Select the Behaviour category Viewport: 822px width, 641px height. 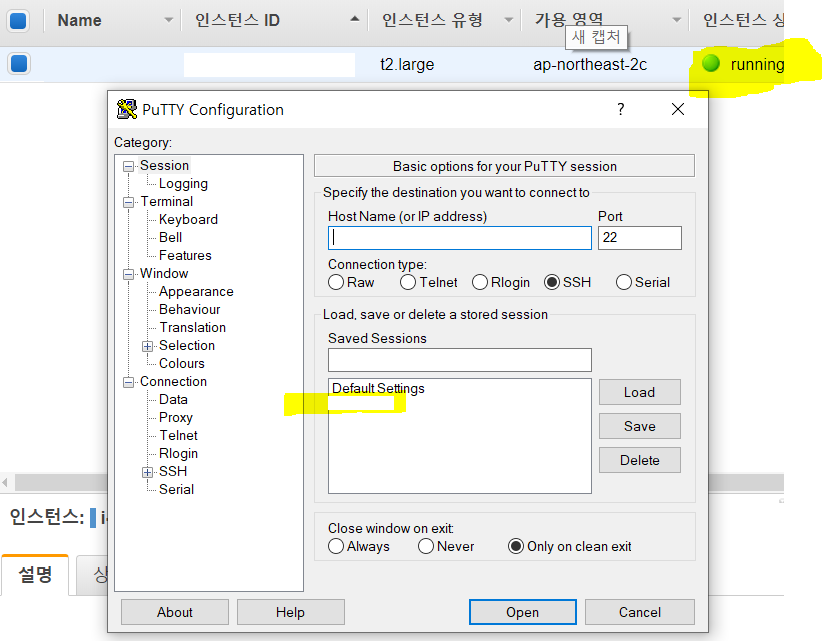click(189, 309)
